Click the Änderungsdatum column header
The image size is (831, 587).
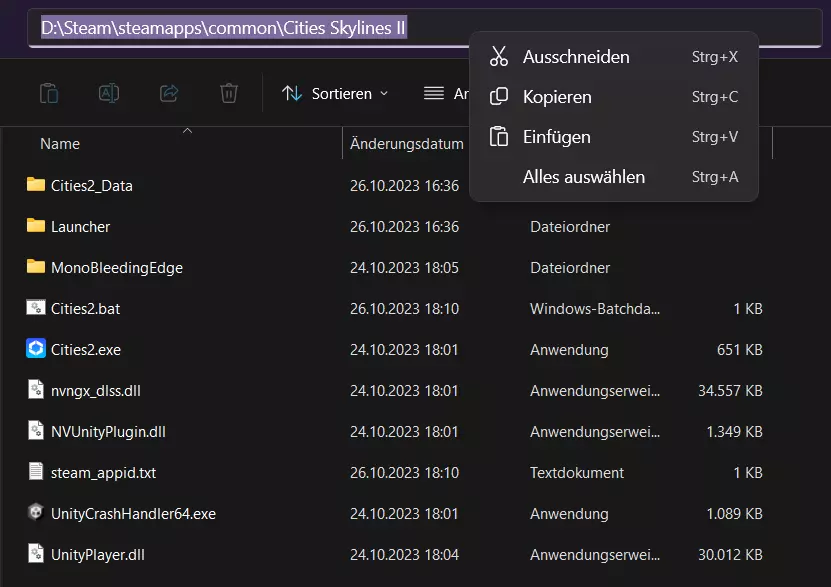[406, 144]
